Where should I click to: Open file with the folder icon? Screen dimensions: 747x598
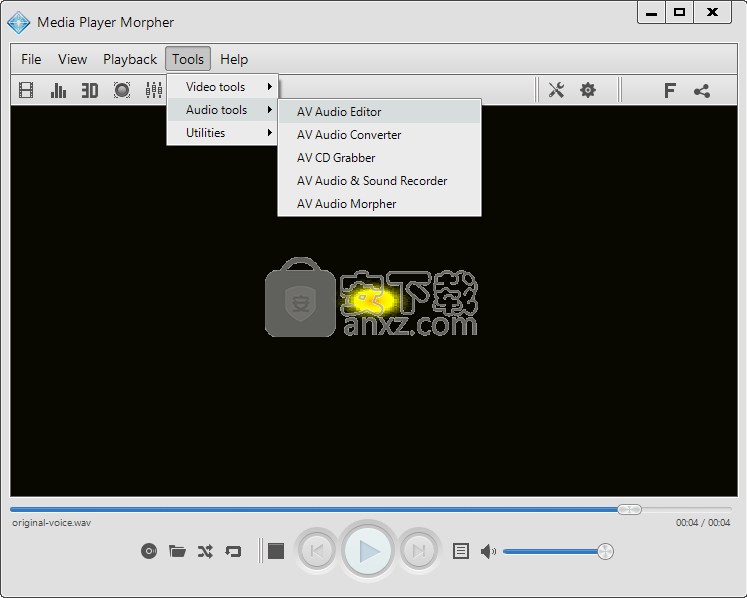click(x=177, y=551)
